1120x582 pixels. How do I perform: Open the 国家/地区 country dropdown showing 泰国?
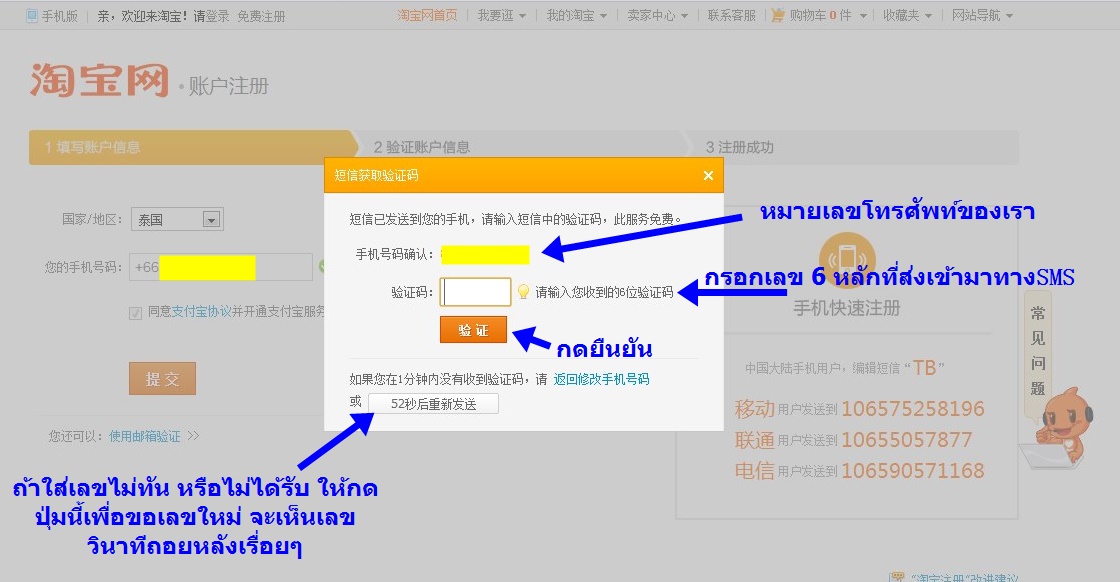click(177, 219)
